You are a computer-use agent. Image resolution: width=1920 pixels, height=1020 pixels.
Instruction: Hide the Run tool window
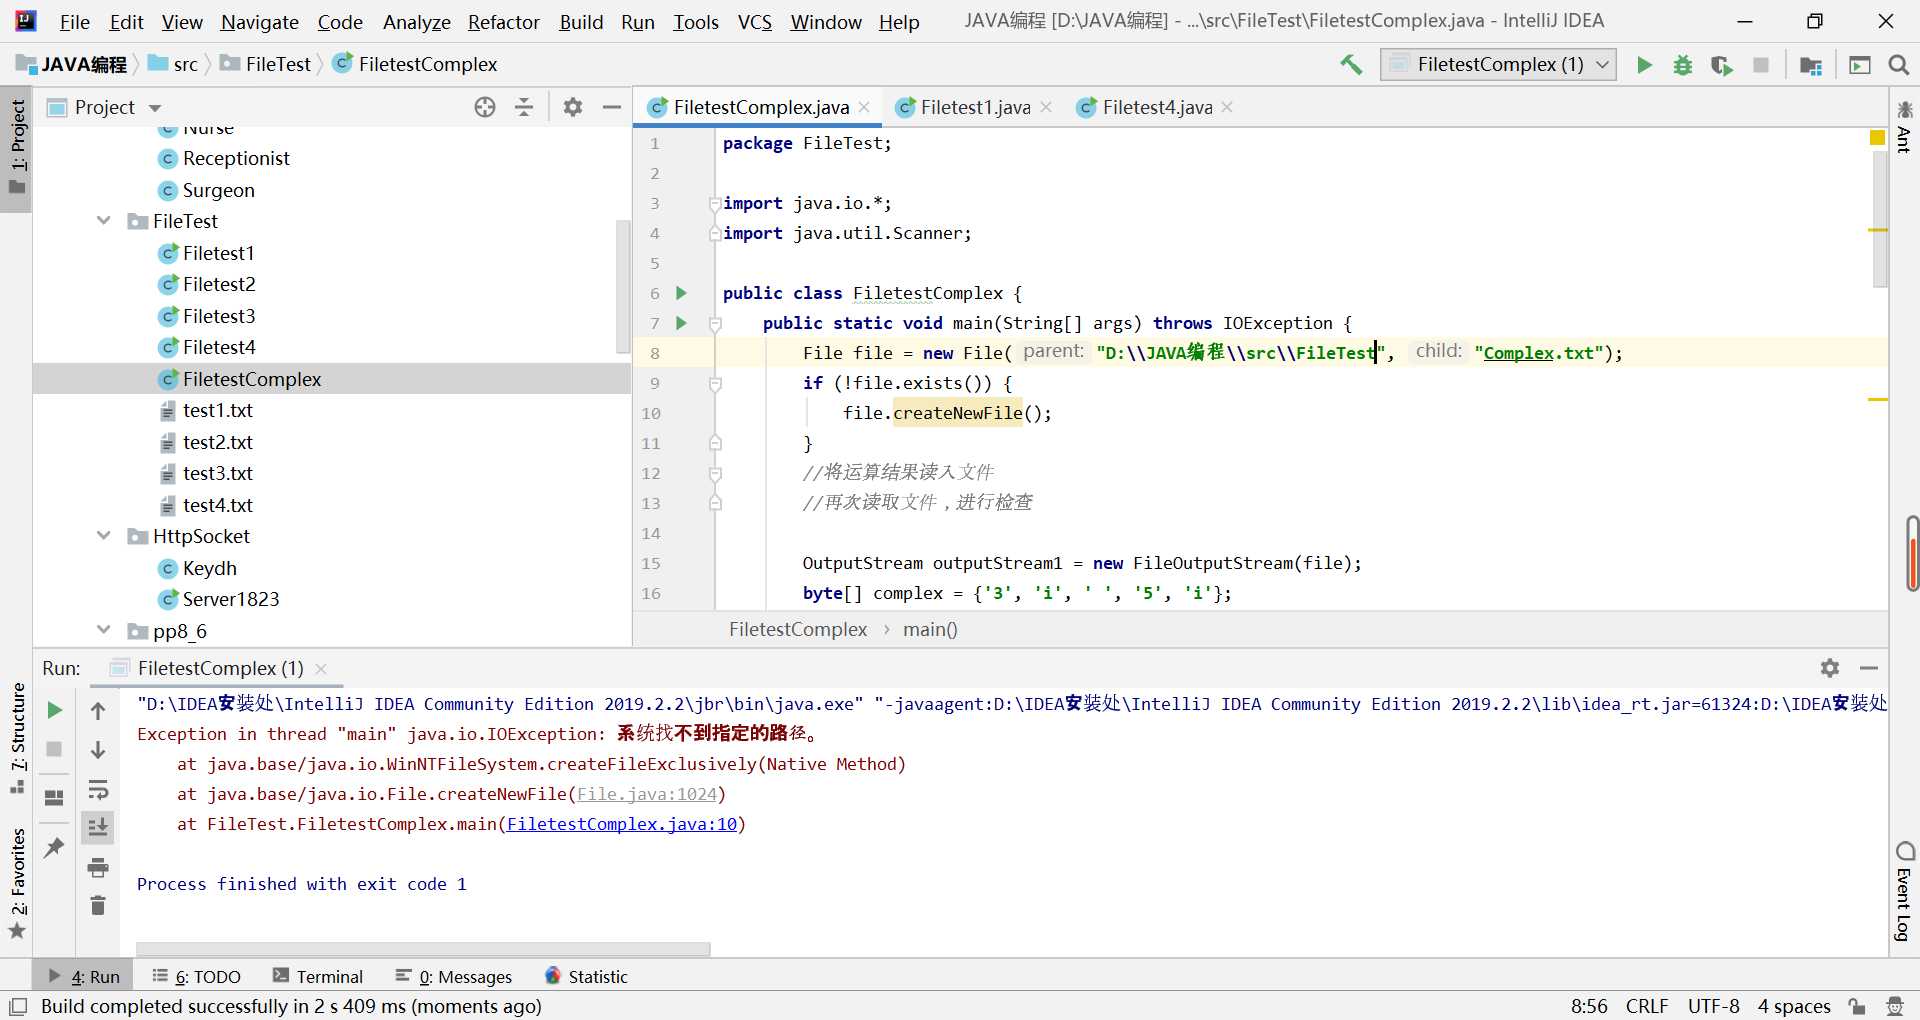(1869, 668)
